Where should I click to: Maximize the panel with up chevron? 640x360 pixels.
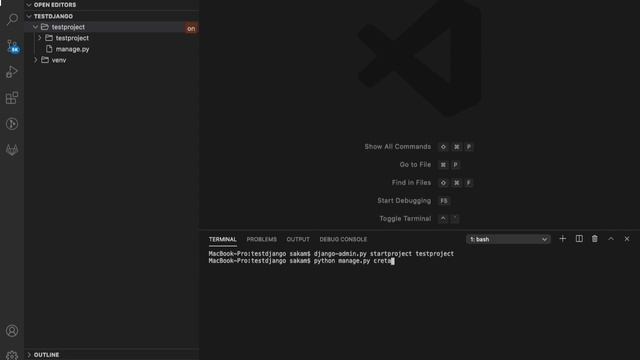click(611, 239)
